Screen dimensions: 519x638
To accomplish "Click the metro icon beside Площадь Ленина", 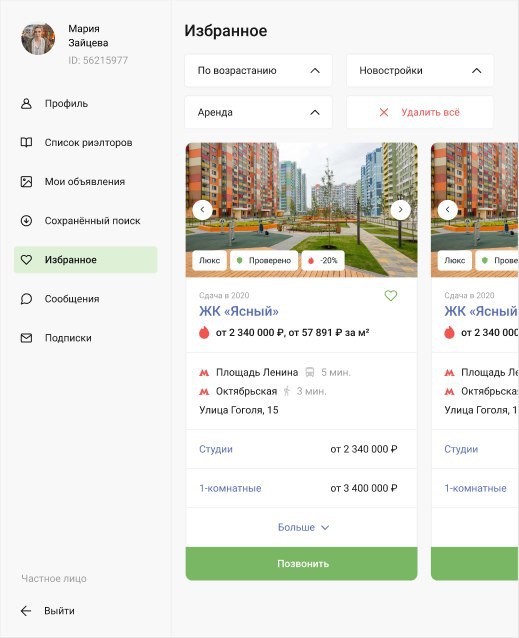I will coord(204,372).
